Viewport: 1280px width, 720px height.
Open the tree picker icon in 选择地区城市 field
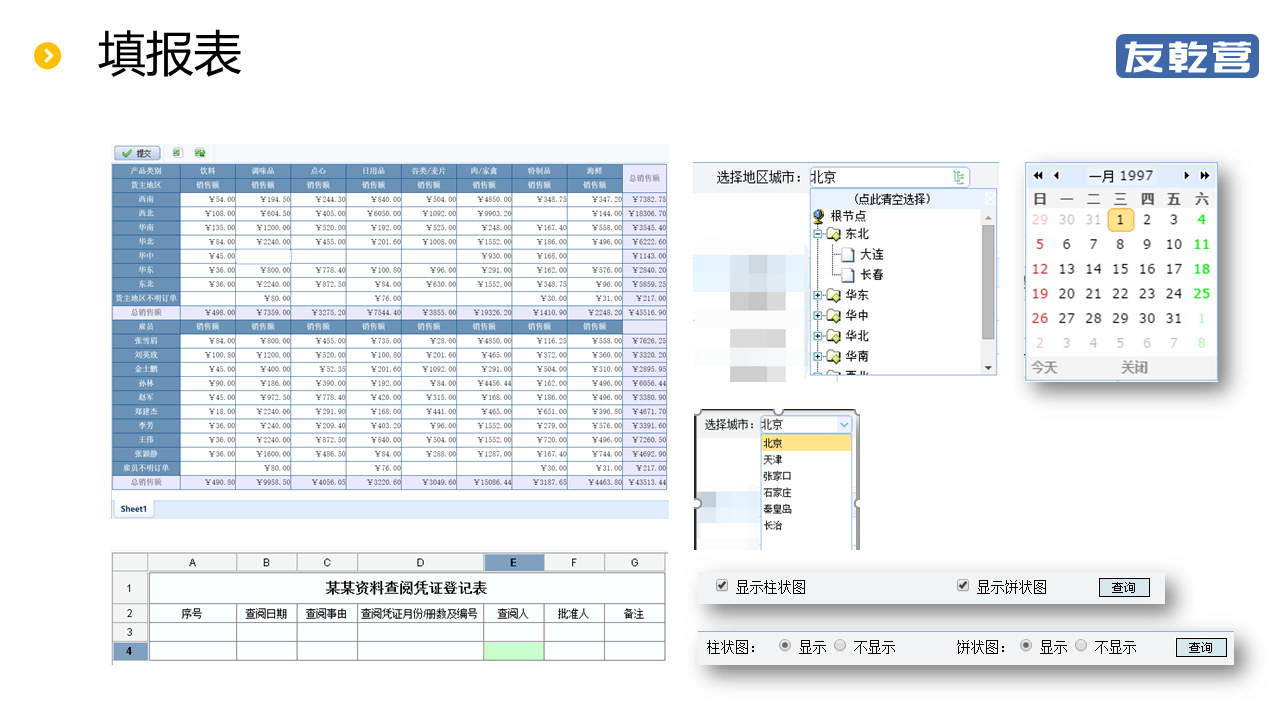pos(960,177)
